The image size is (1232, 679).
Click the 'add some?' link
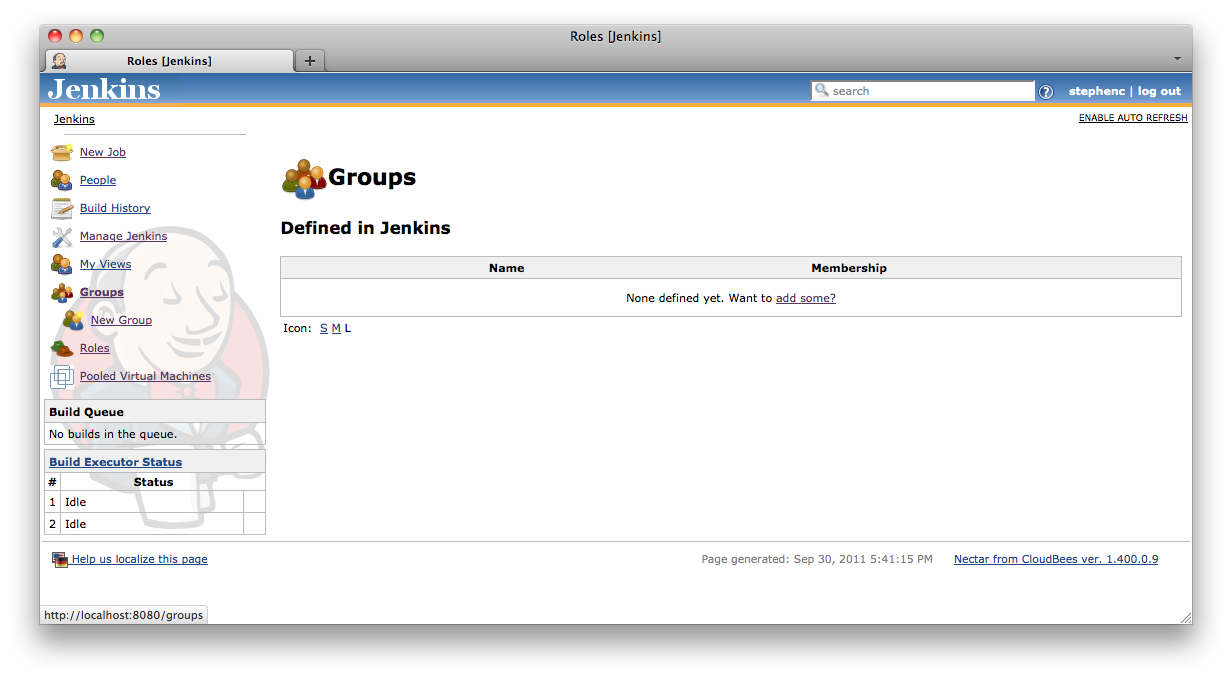(806, 298)
